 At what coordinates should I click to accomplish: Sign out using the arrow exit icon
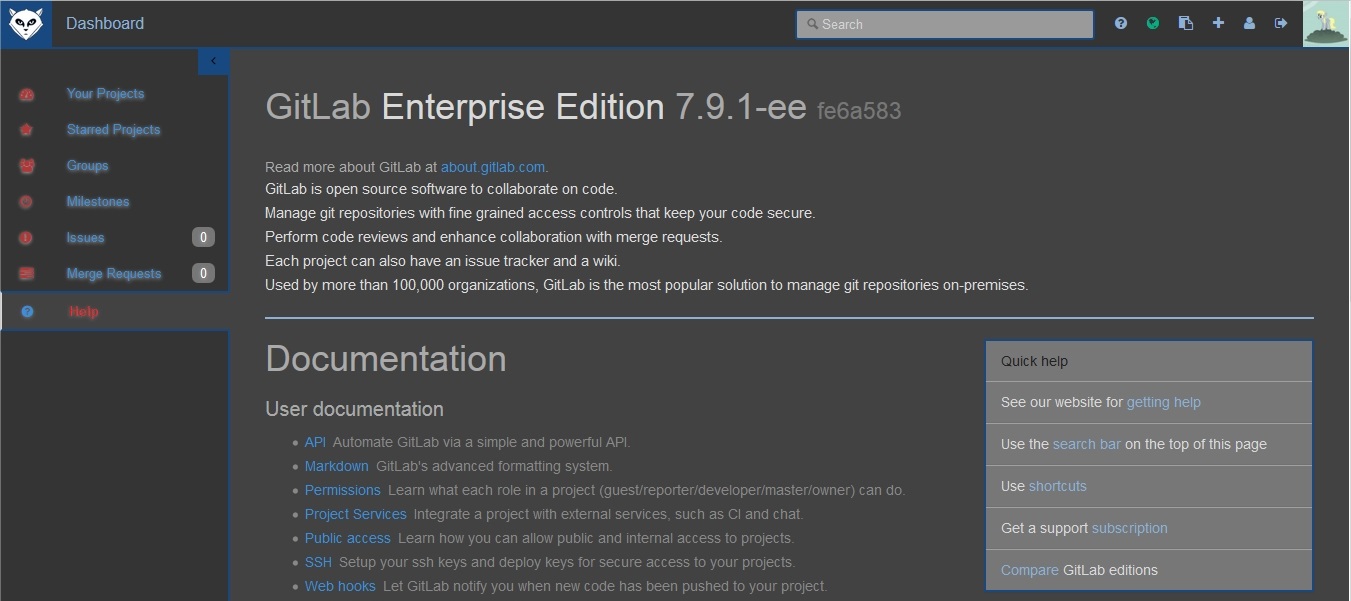pos(1281,23)
